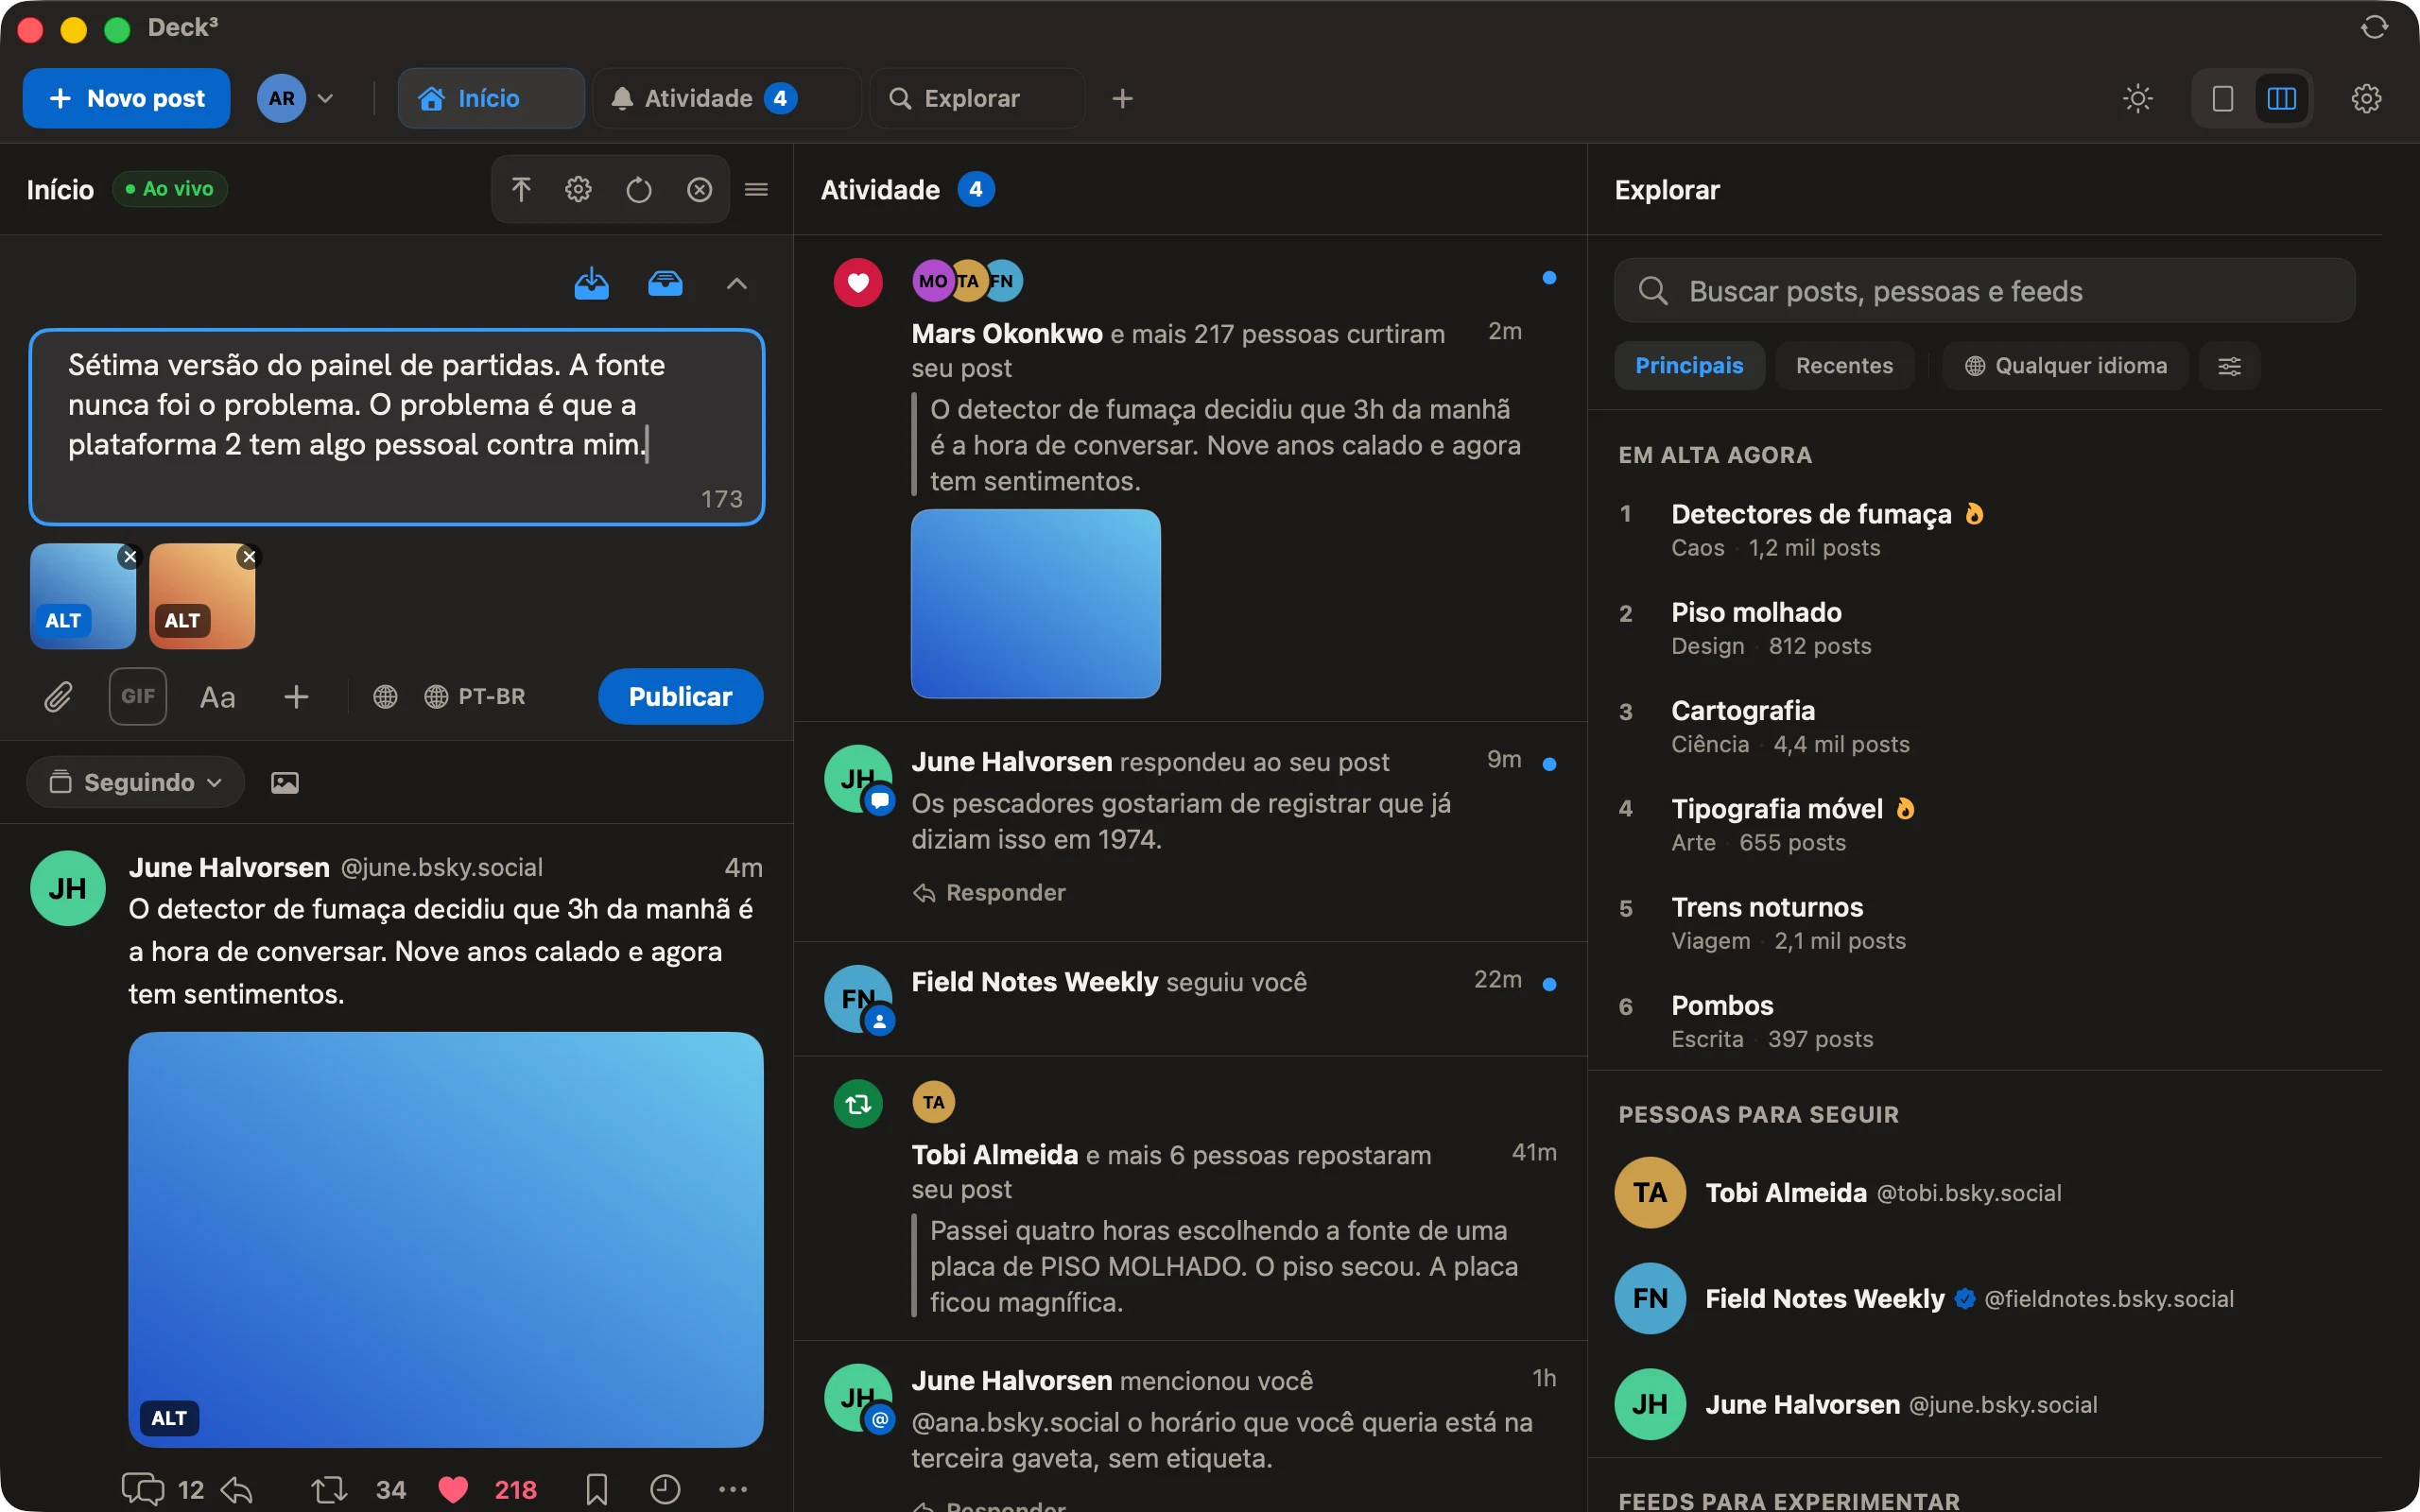
Task: Focus the Buscar posts, pessoas e feeds field
Action: click(x=1985, y=291)
